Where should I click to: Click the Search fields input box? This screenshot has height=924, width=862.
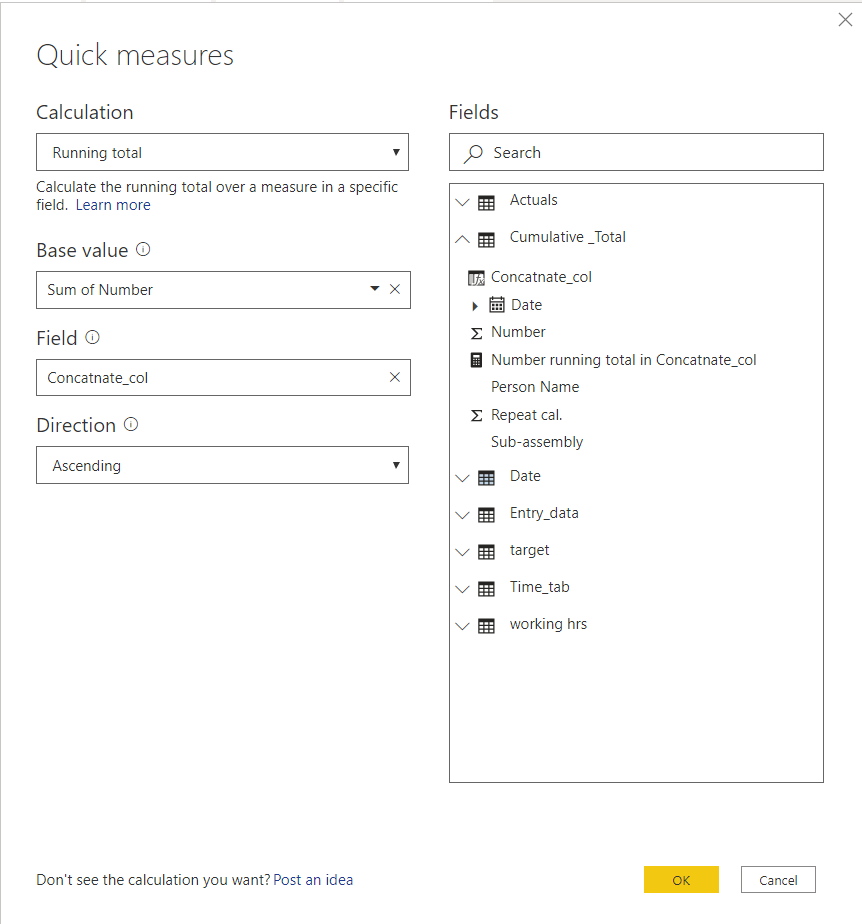tap(636, 153)
